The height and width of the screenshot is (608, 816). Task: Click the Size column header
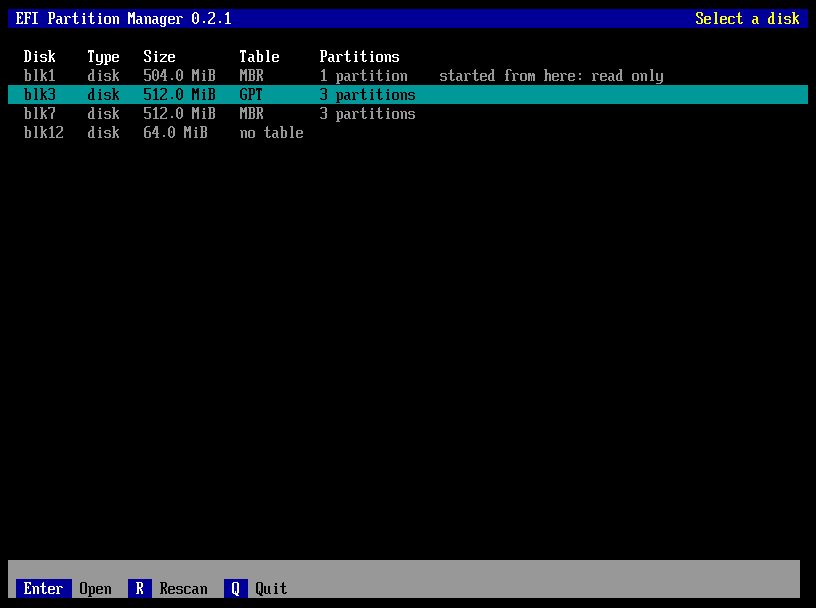[x=159, y=57]
